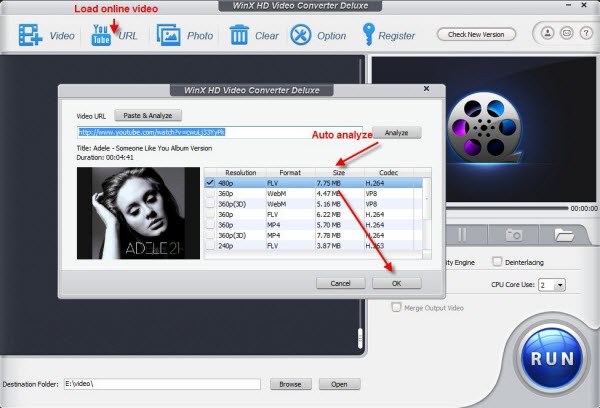The image size is (600, 408).
Task: Check the 240p FLV row checkbox
Action: [x=210, y=246]
